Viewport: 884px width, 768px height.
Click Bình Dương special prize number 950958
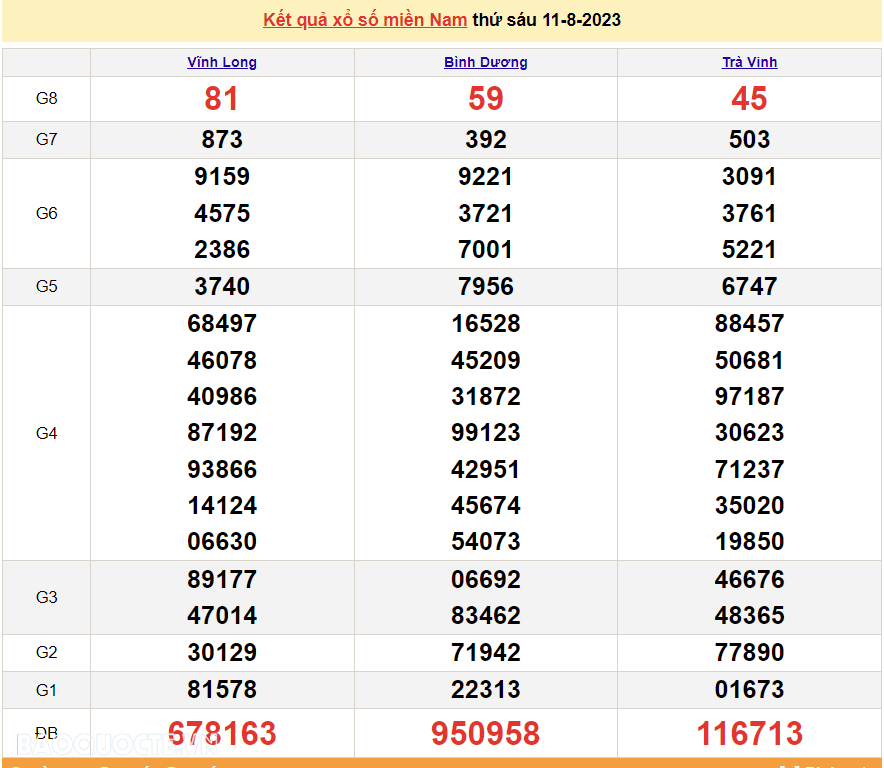[x=486, y=733]
